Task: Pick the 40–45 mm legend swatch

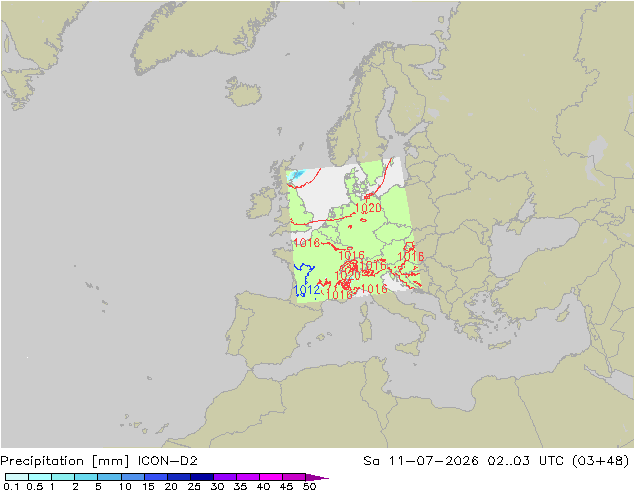Action: 271,477
